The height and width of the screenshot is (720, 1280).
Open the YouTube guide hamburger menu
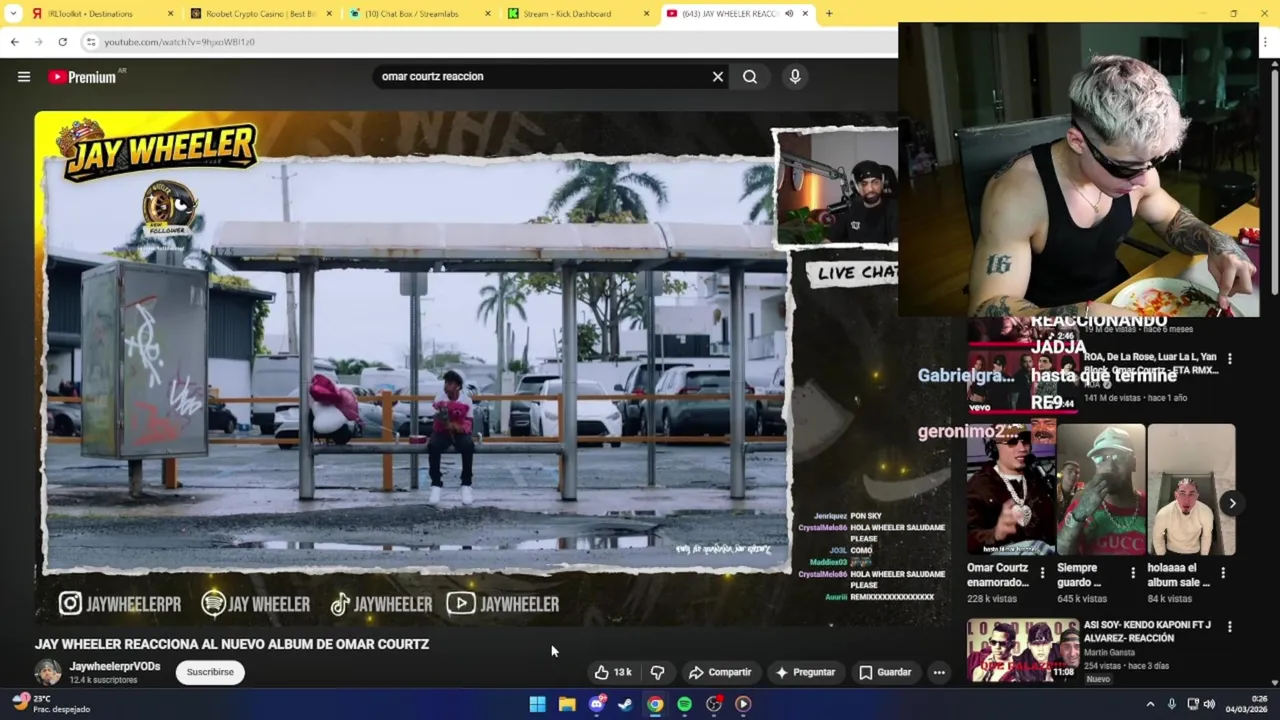tap(24, 77)
